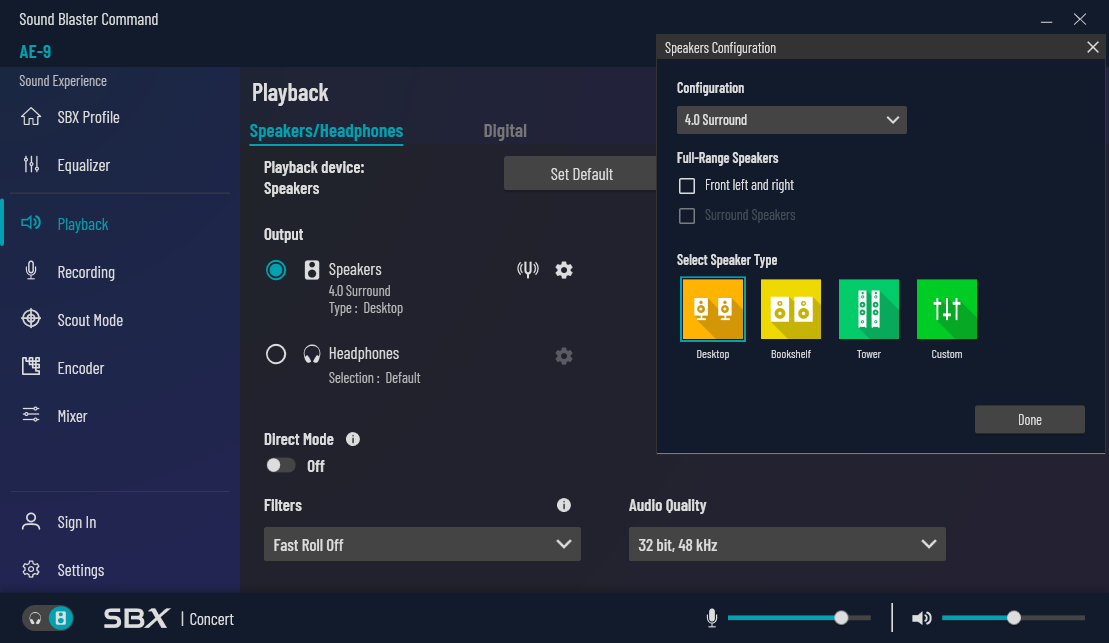Click the Set Default button
This screenshot has width=1109, height=643.
[x=581, y=174]
